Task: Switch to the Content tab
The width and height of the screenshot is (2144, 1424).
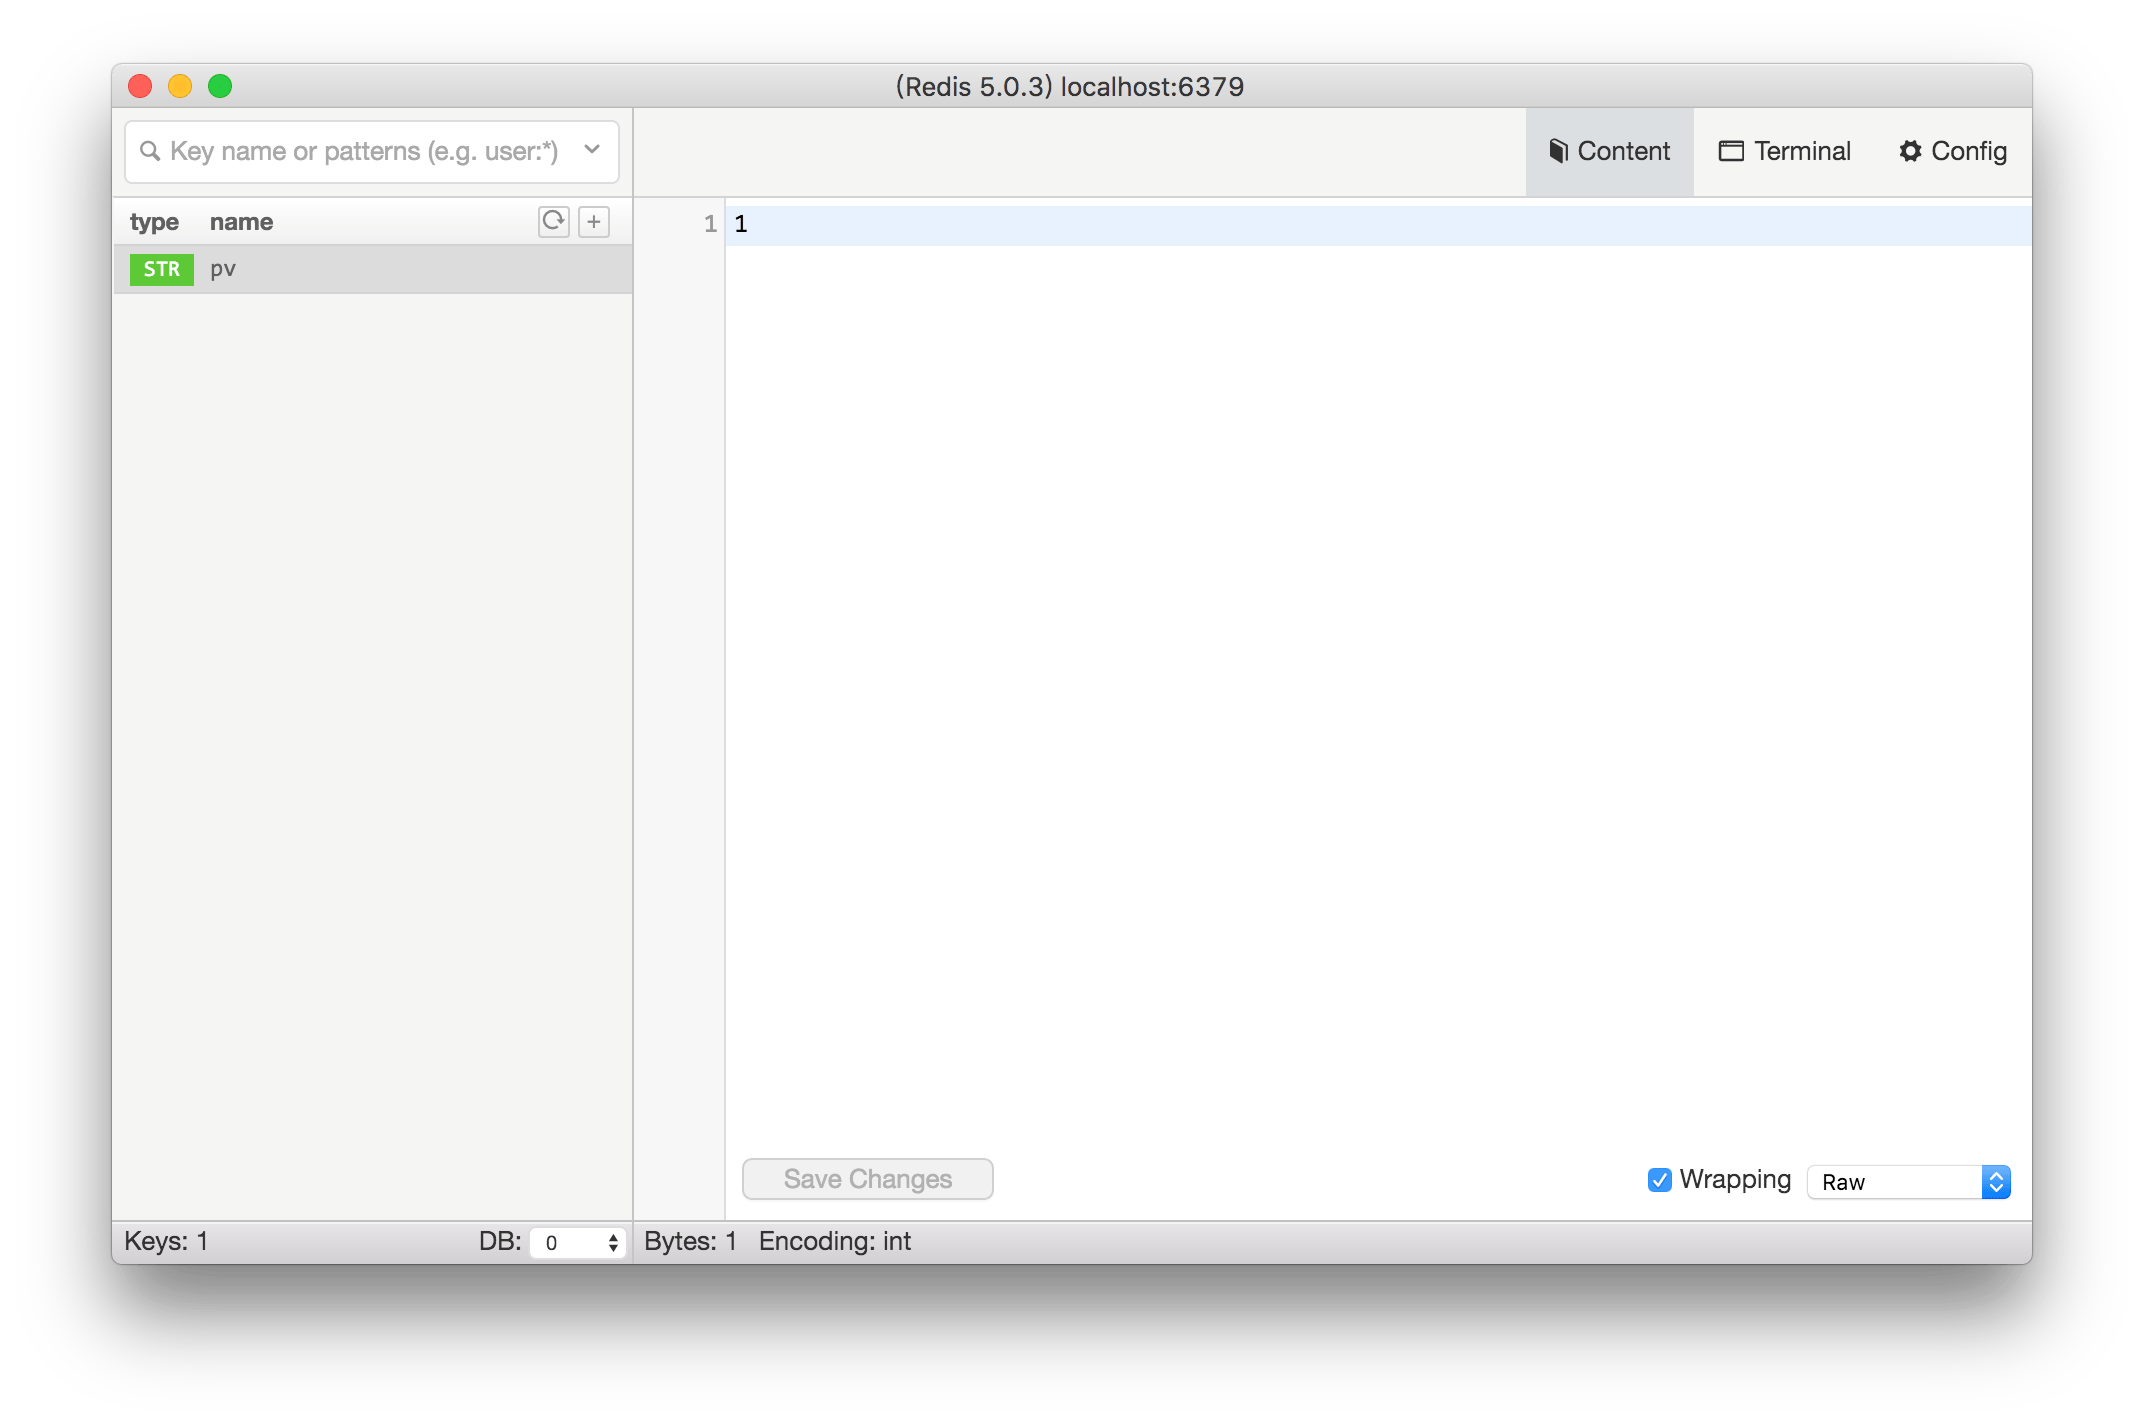Action: tap(1609, 151)
